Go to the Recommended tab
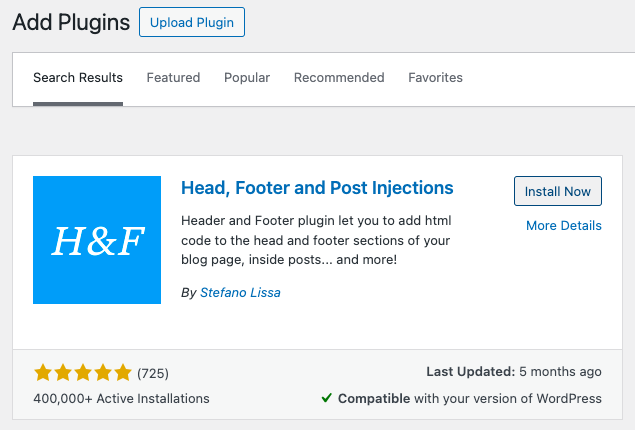This screenshot has width=635, height=430. pos(339,78)
